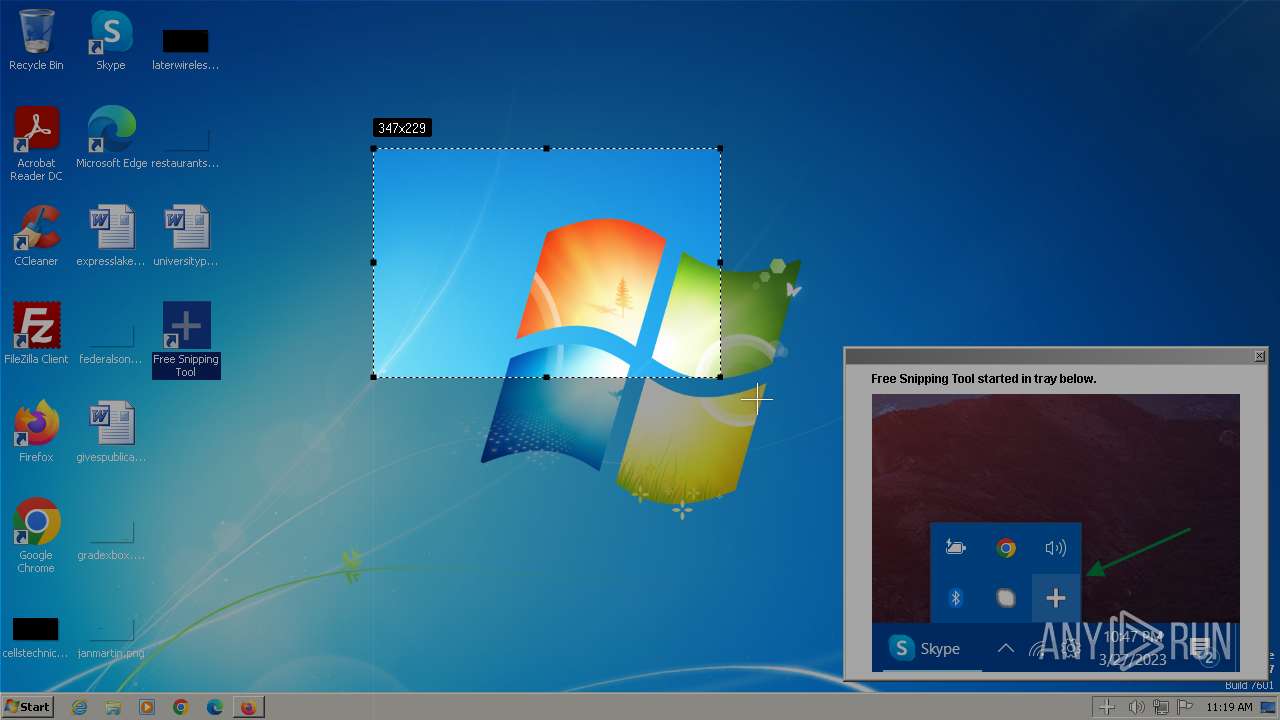This screenshot has height=720, width=1280.
Task: Click the left-middle selection handle
Action: 374,262
